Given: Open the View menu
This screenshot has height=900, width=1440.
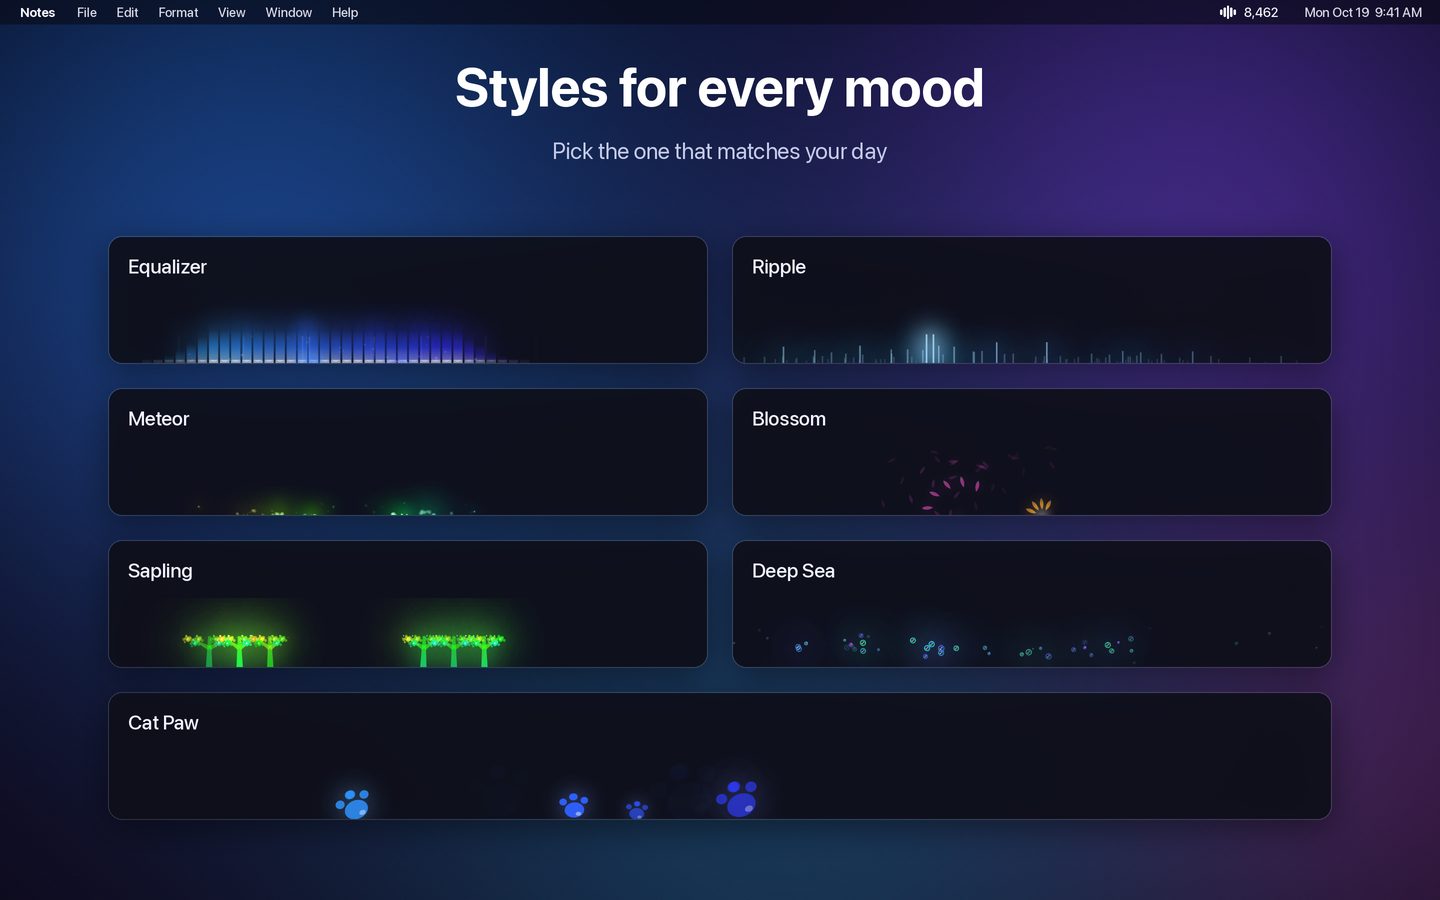Looking at the screenshot, I should click(x=232, y=12).
